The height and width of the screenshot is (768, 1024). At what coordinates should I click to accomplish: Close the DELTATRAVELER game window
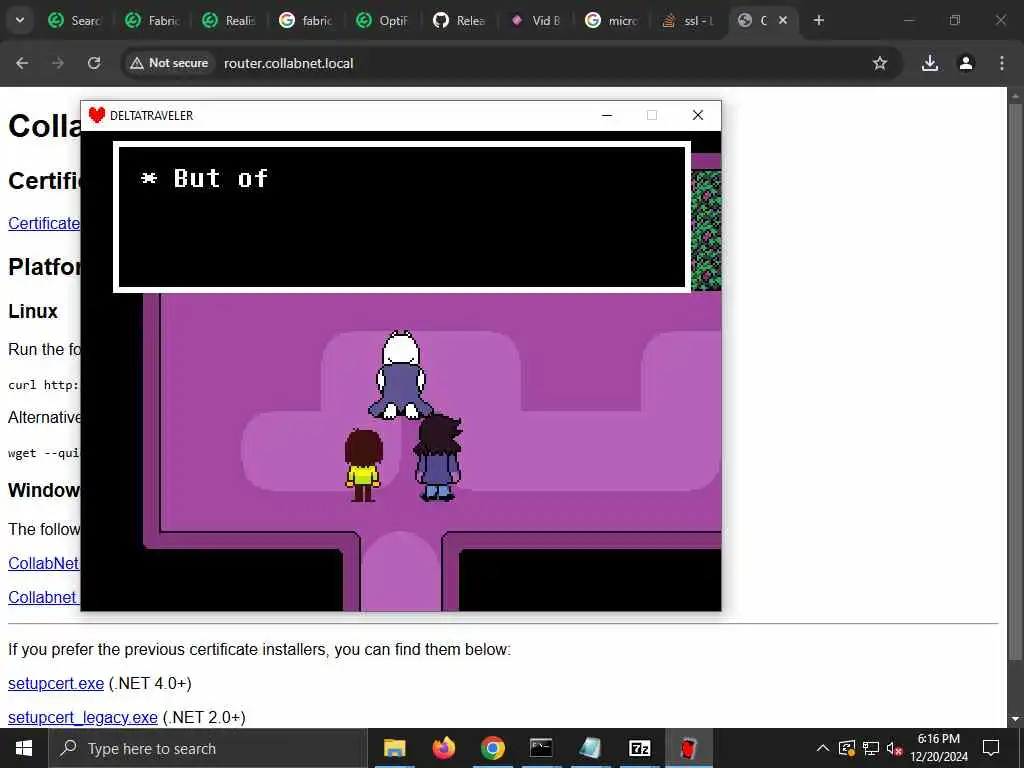tap(697, 116)
